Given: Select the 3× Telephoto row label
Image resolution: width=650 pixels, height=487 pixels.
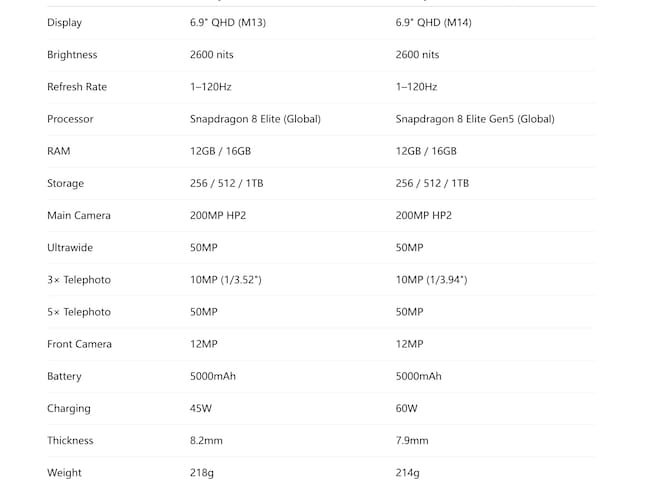Looking at the screenshot, I should click(78, 280).
